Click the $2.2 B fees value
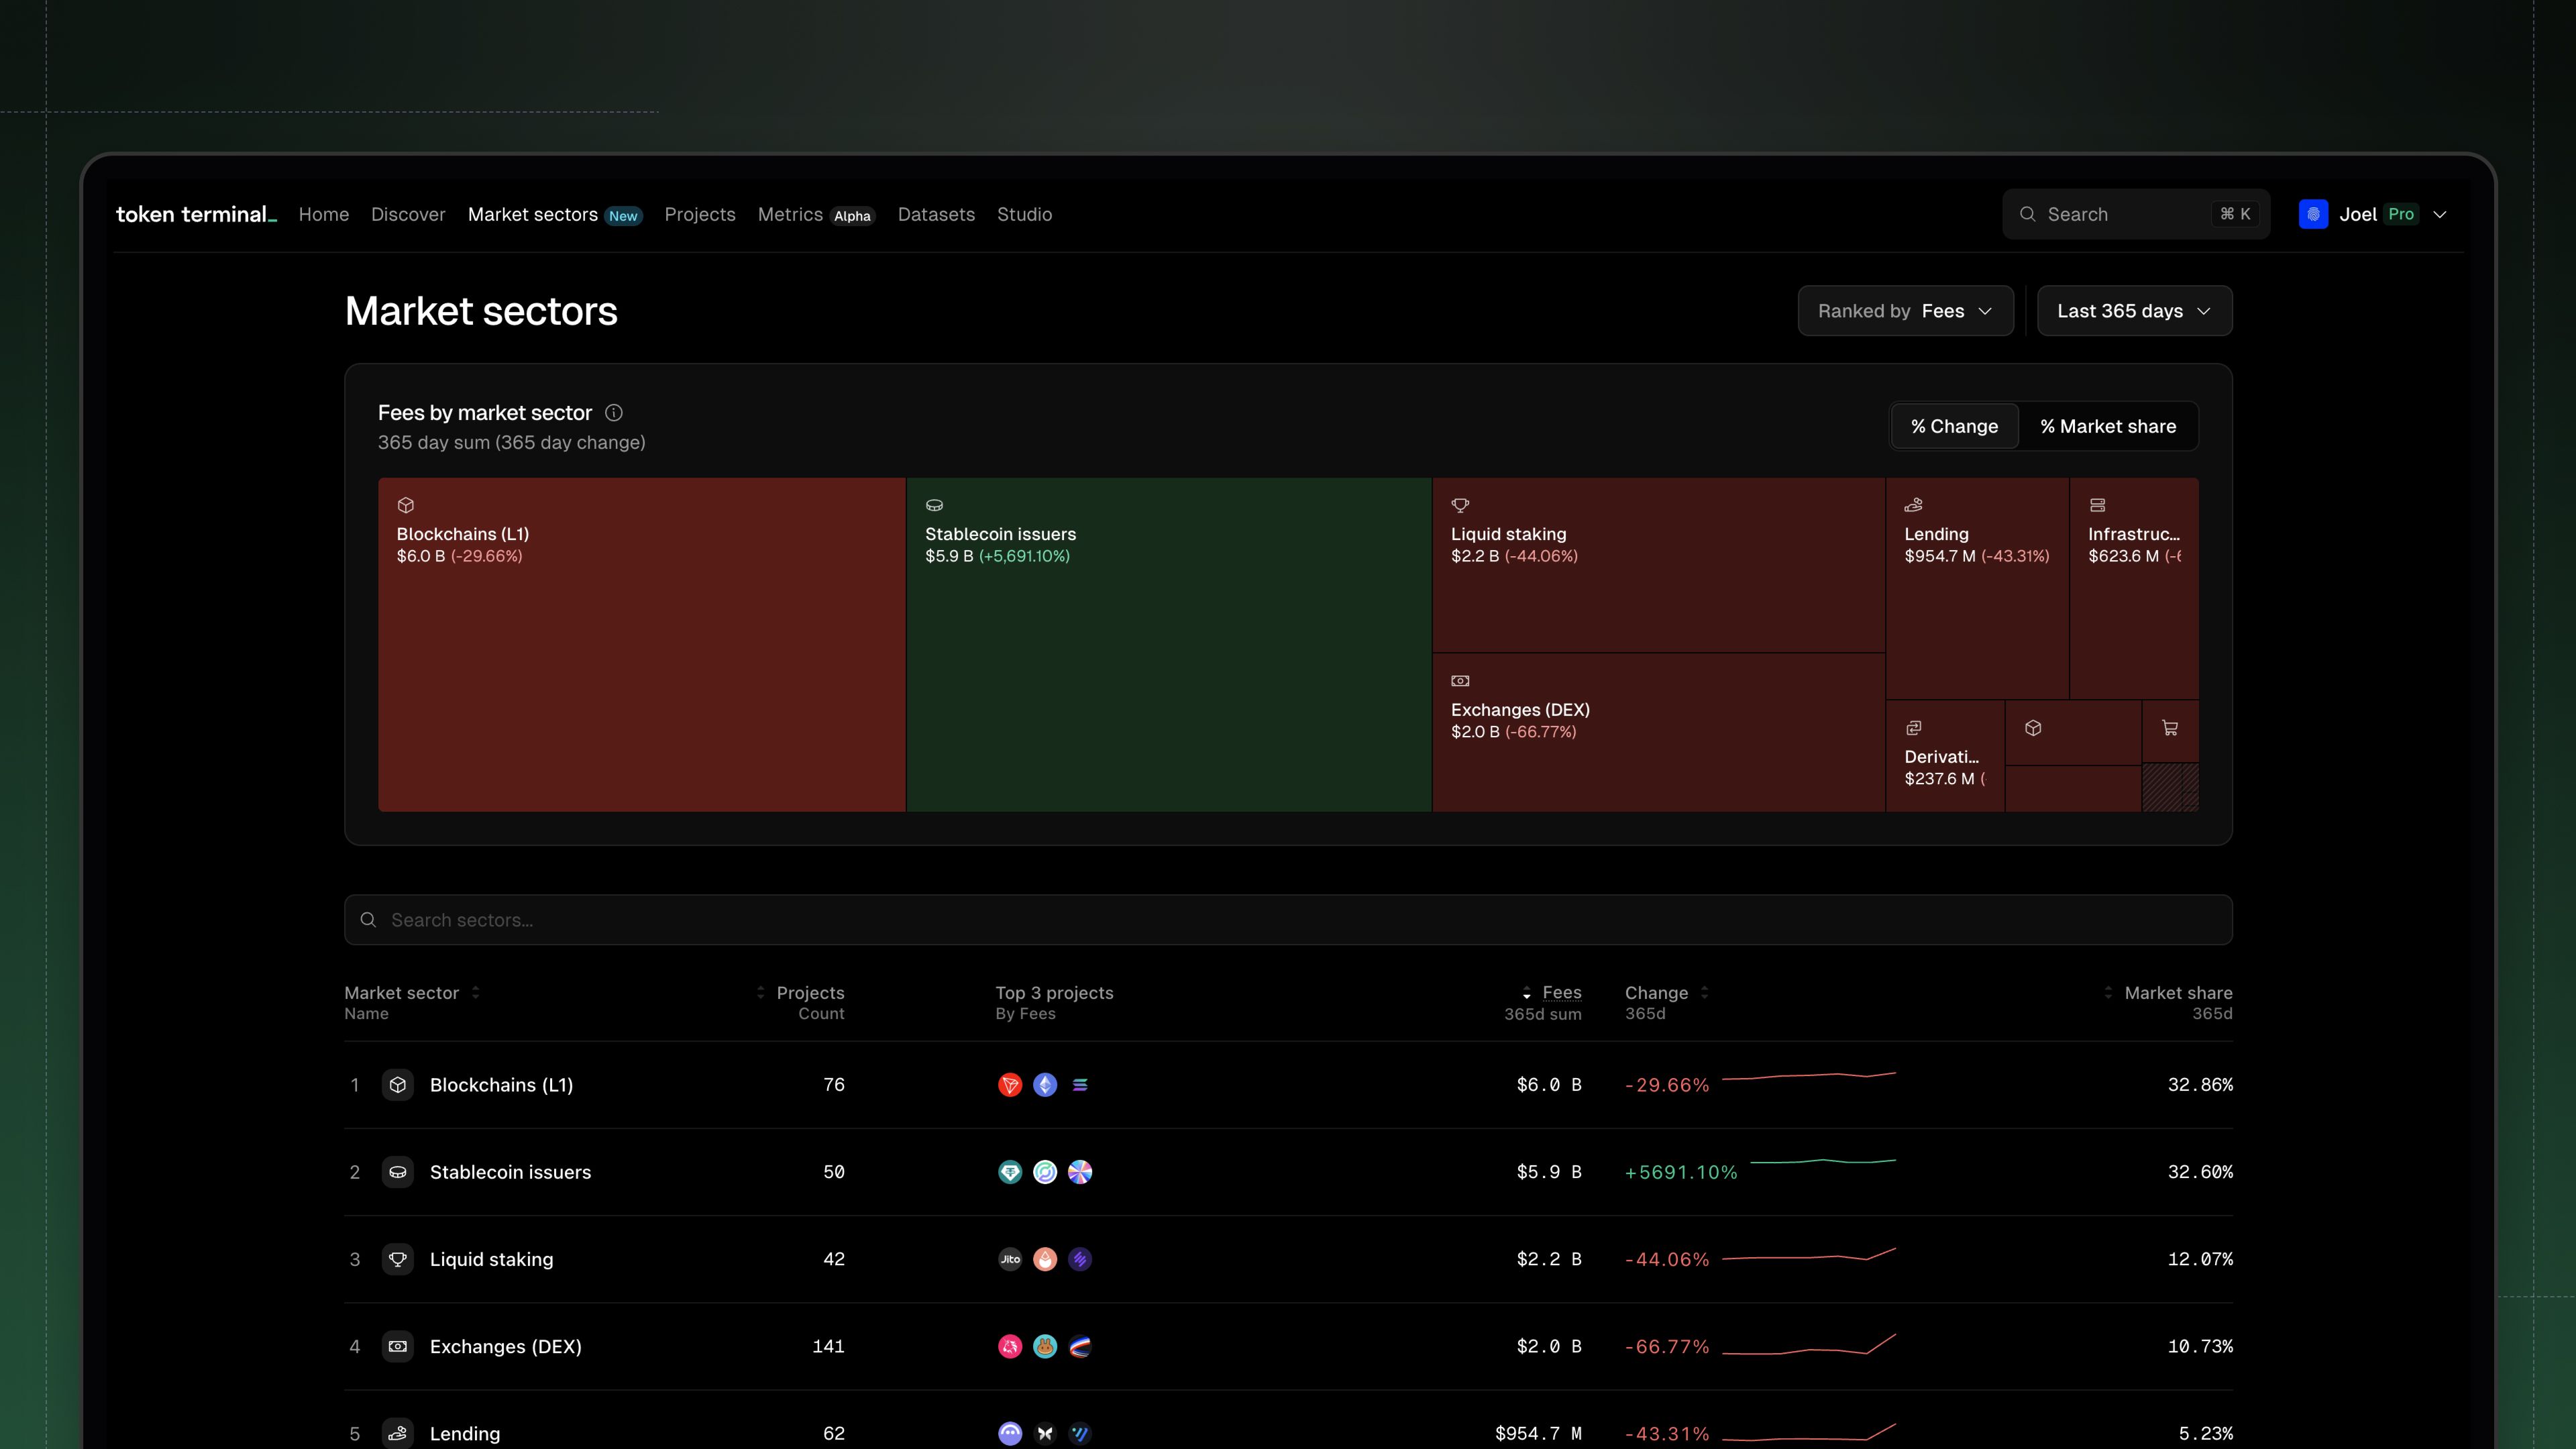Screen dimensions: 2576x1449 tap(1549, 1259)
